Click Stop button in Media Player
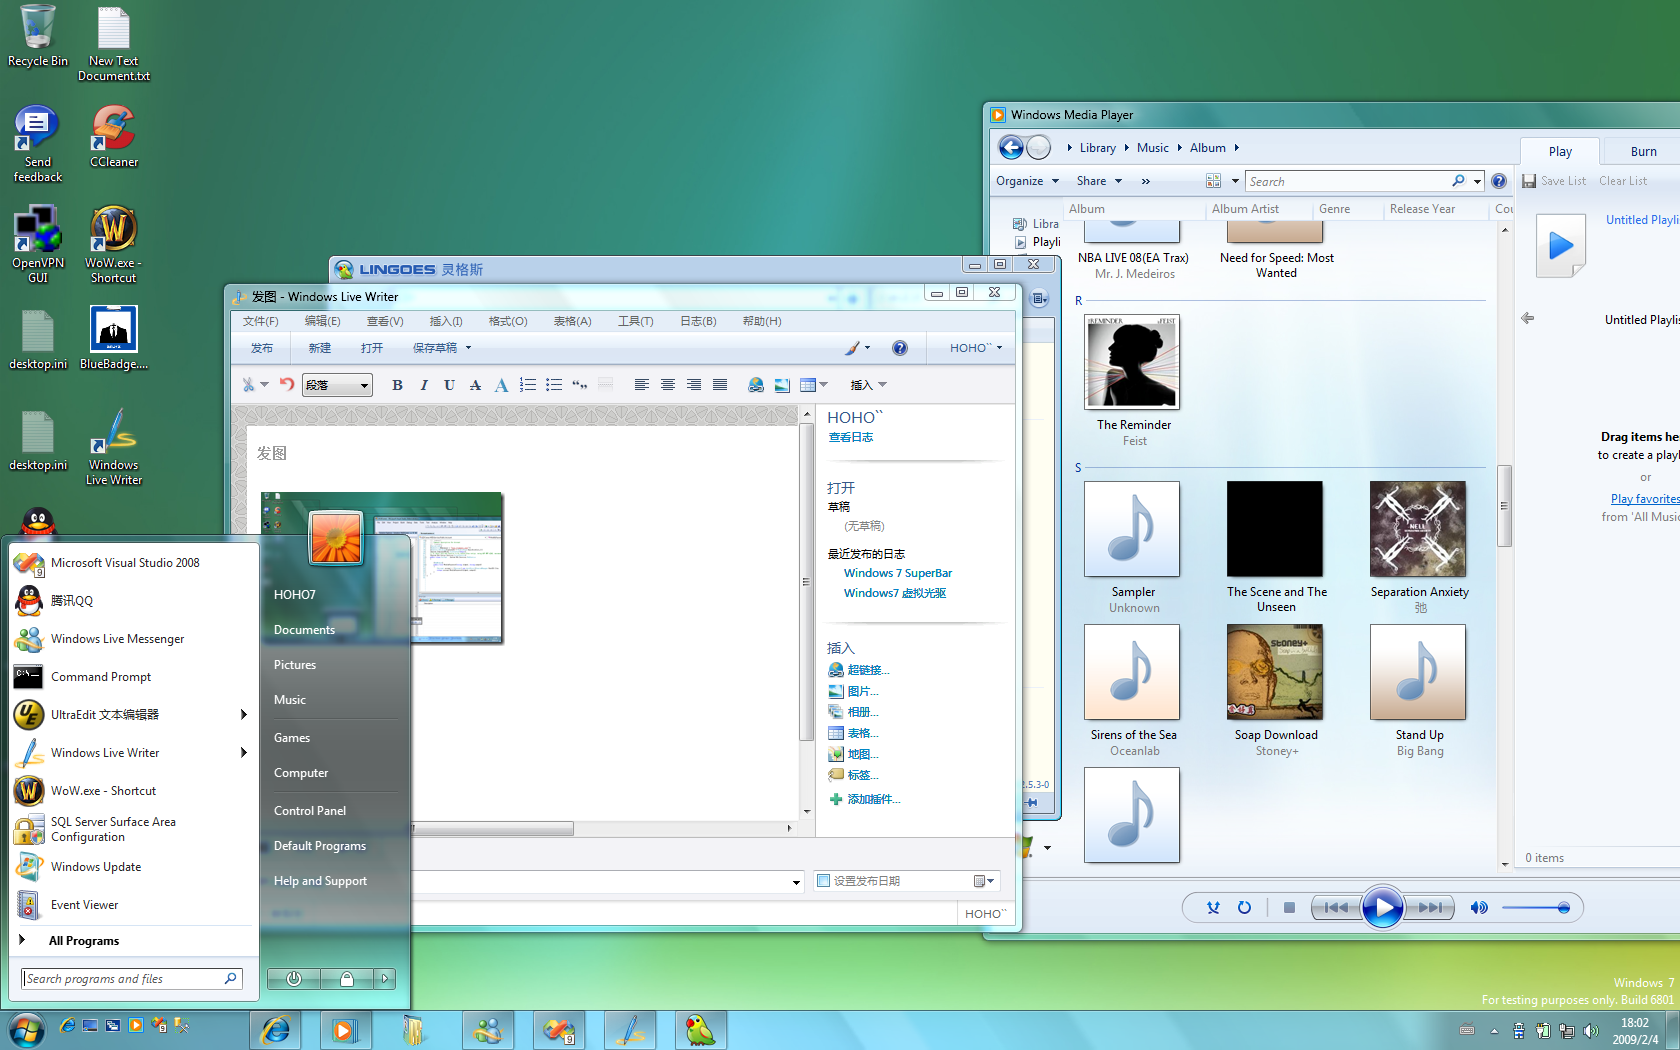Image resolution: width=1680 pixels, height=1050 pixels. click(x=1289, y=908)
